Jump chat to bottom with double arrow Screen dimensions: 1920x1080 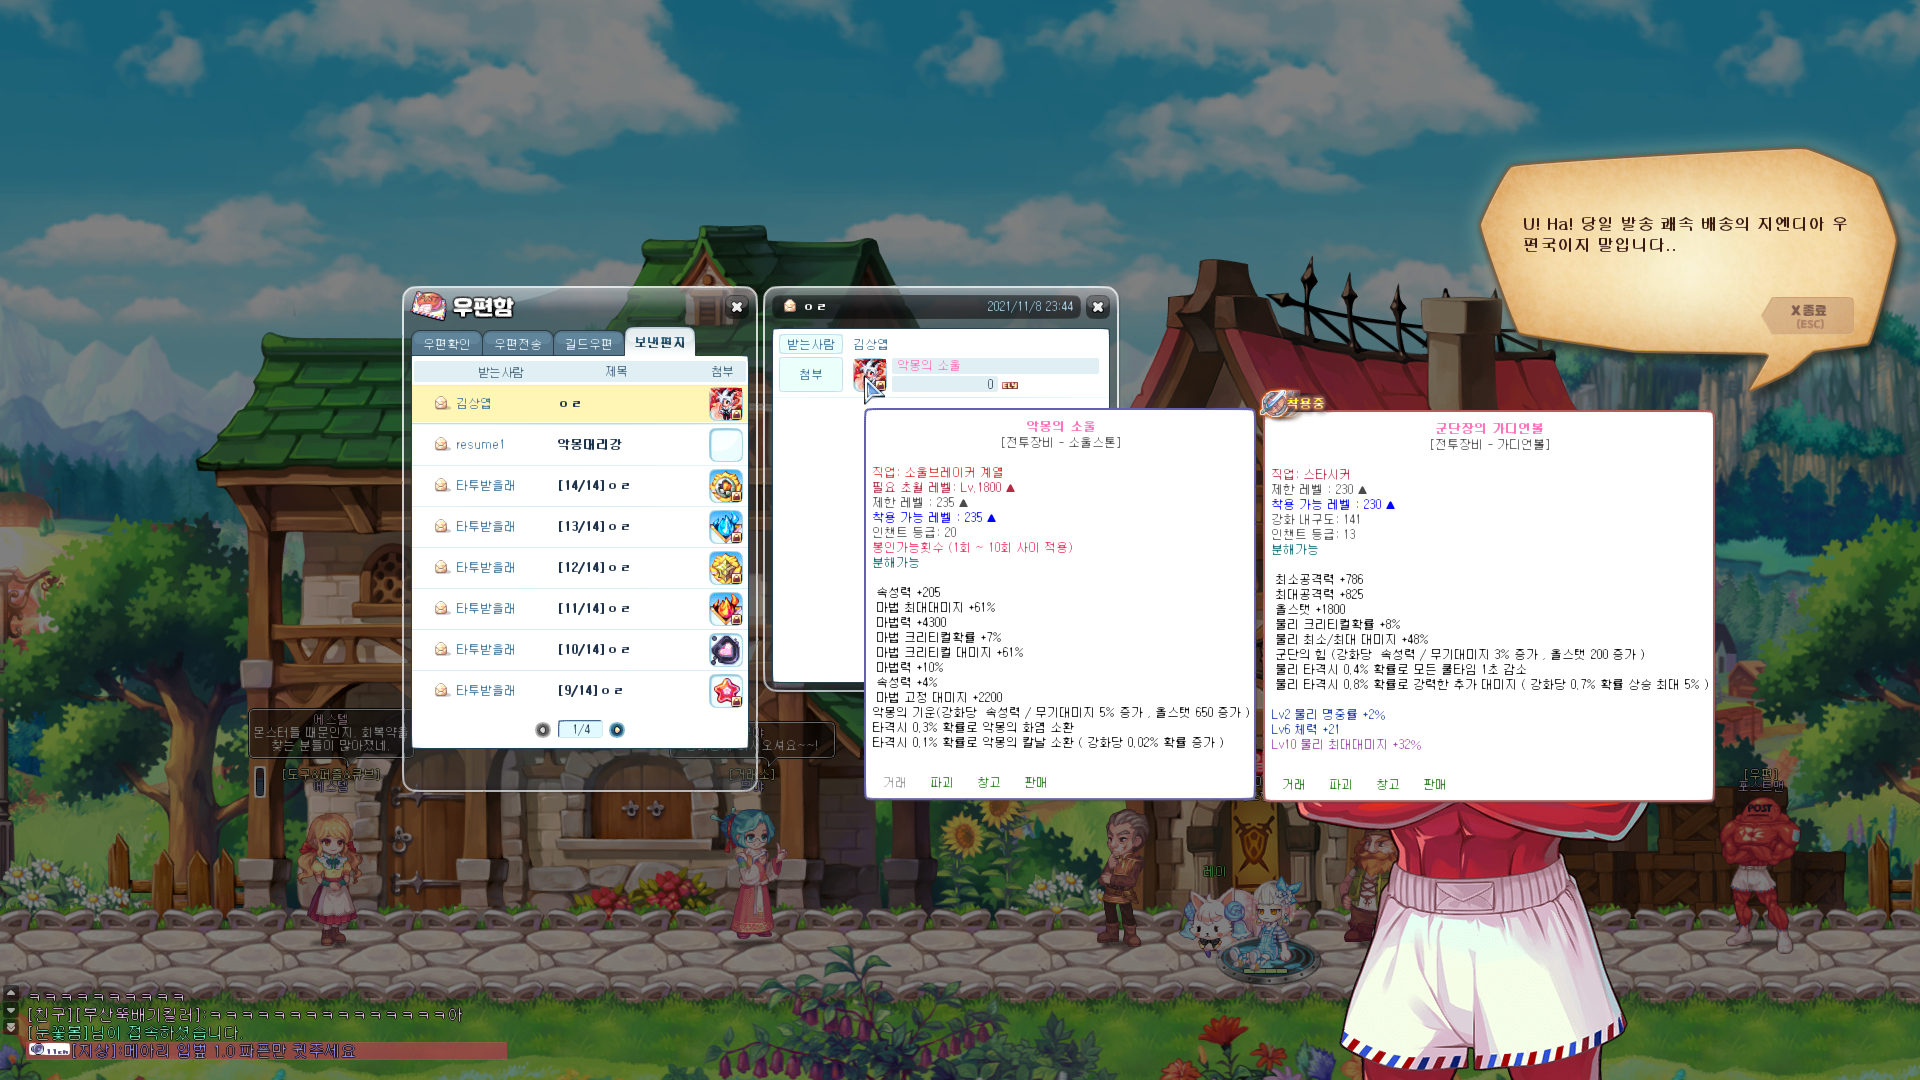[x=11, y=1027]
